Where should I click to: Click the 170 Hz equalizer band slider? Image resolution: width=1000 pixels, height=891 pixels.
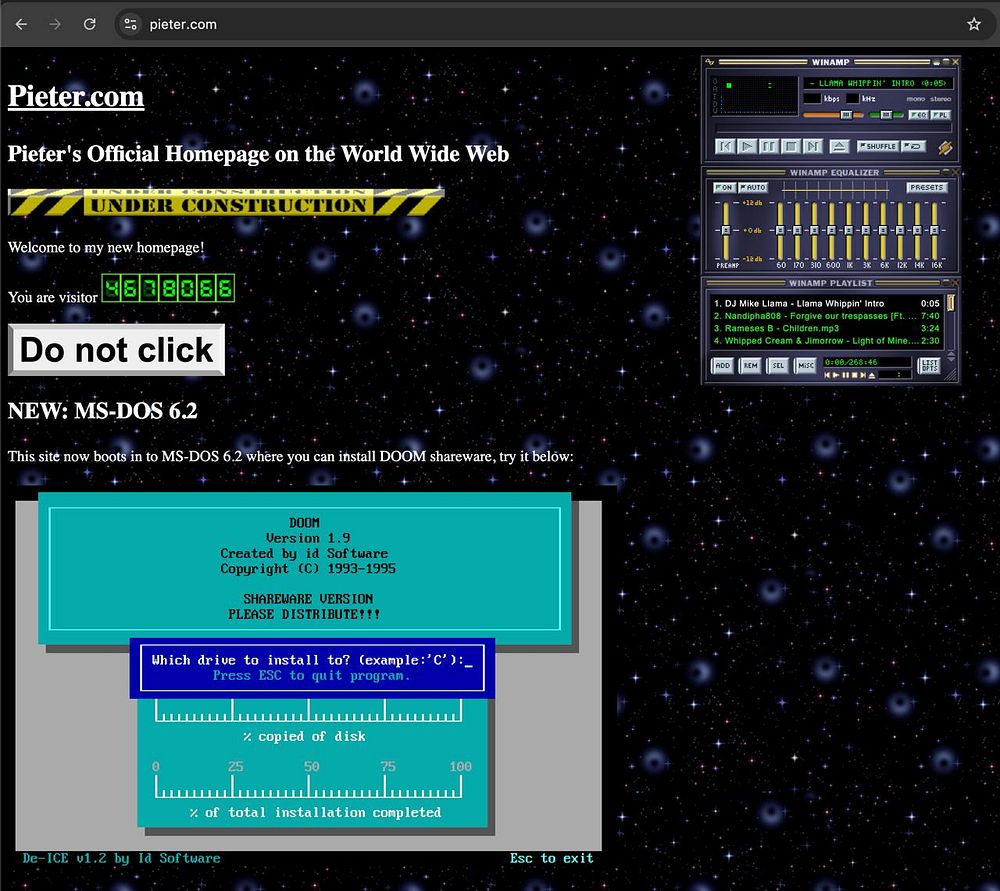pyautogui.click(x=797, y=230)
